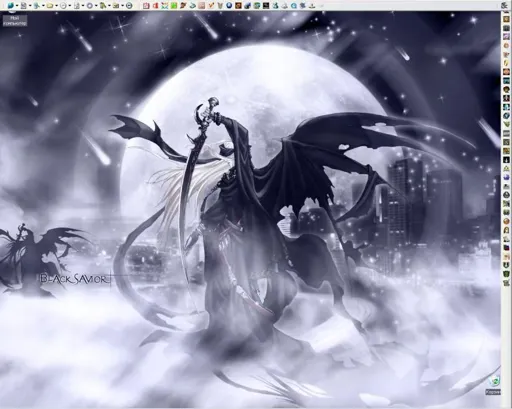This screenshot has height=409, width=512.
Task: Click the blue sphere icon in top bar
Action: (x=229, y=6)
